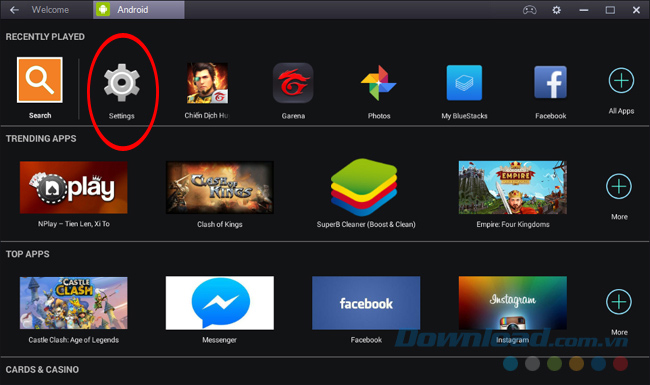The height and width of the screenshot is (385, 650).
Task: Open SuperB Cleaner (Boost & Clean)
Action: click(x=364, y=187)
